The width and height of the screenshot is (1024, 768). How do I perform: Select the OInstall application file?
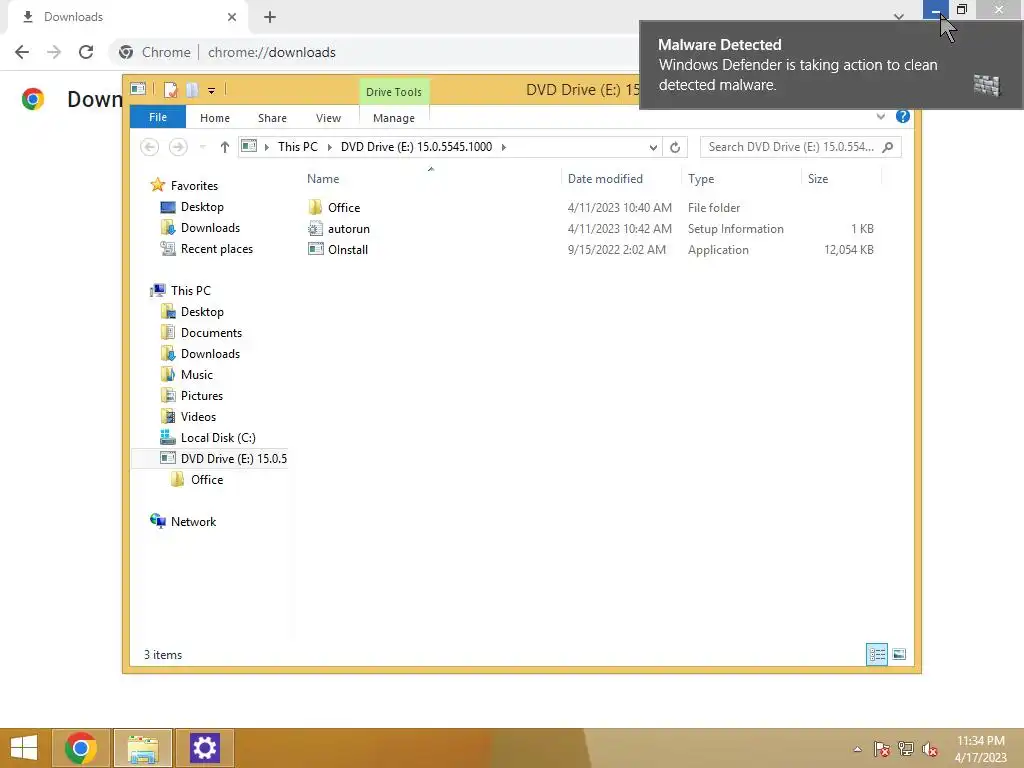point(347,249)
